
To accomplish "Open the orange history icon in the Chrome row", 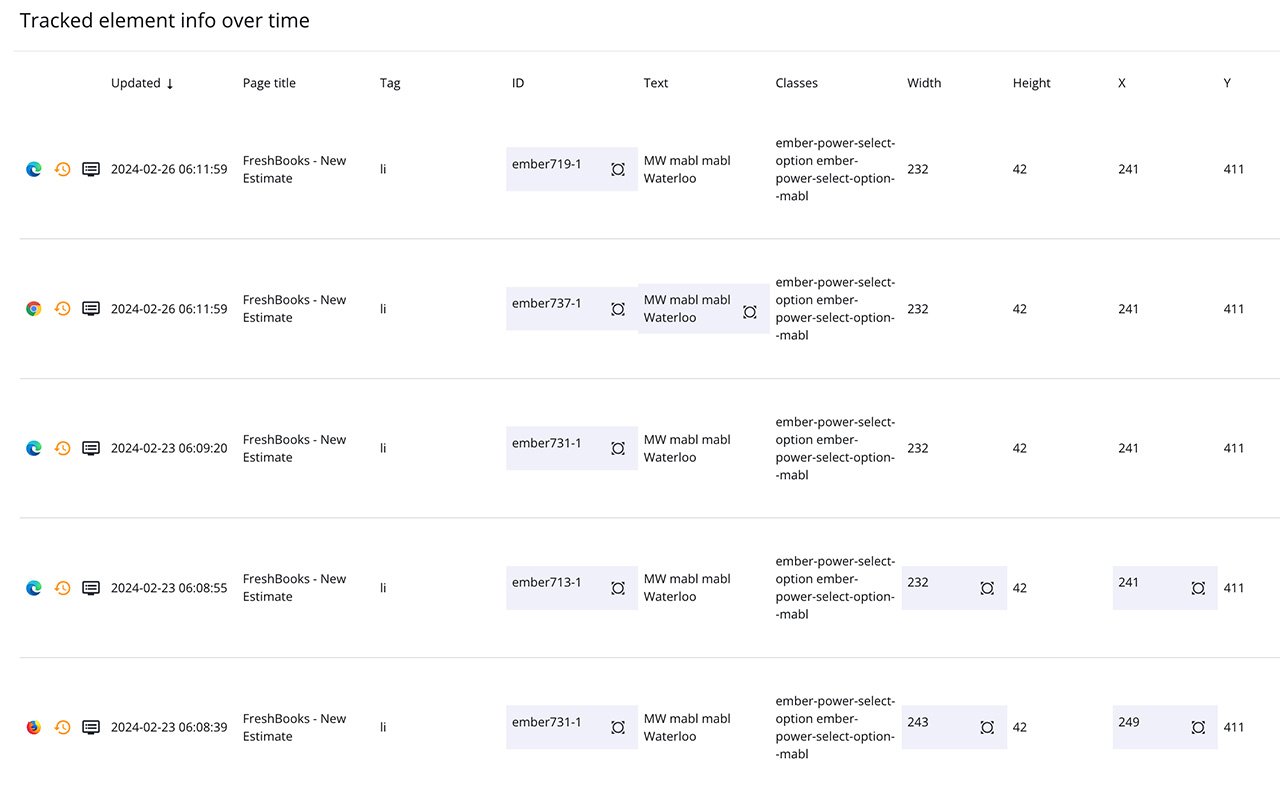I will 62,309.
